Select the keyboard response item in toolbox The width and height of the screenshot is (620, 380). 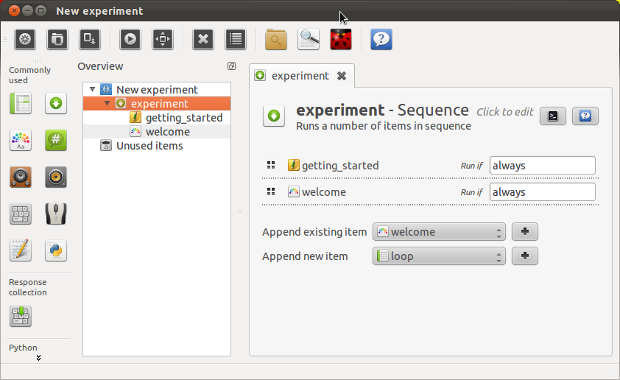pyautogui.click(x=21, y=214)
